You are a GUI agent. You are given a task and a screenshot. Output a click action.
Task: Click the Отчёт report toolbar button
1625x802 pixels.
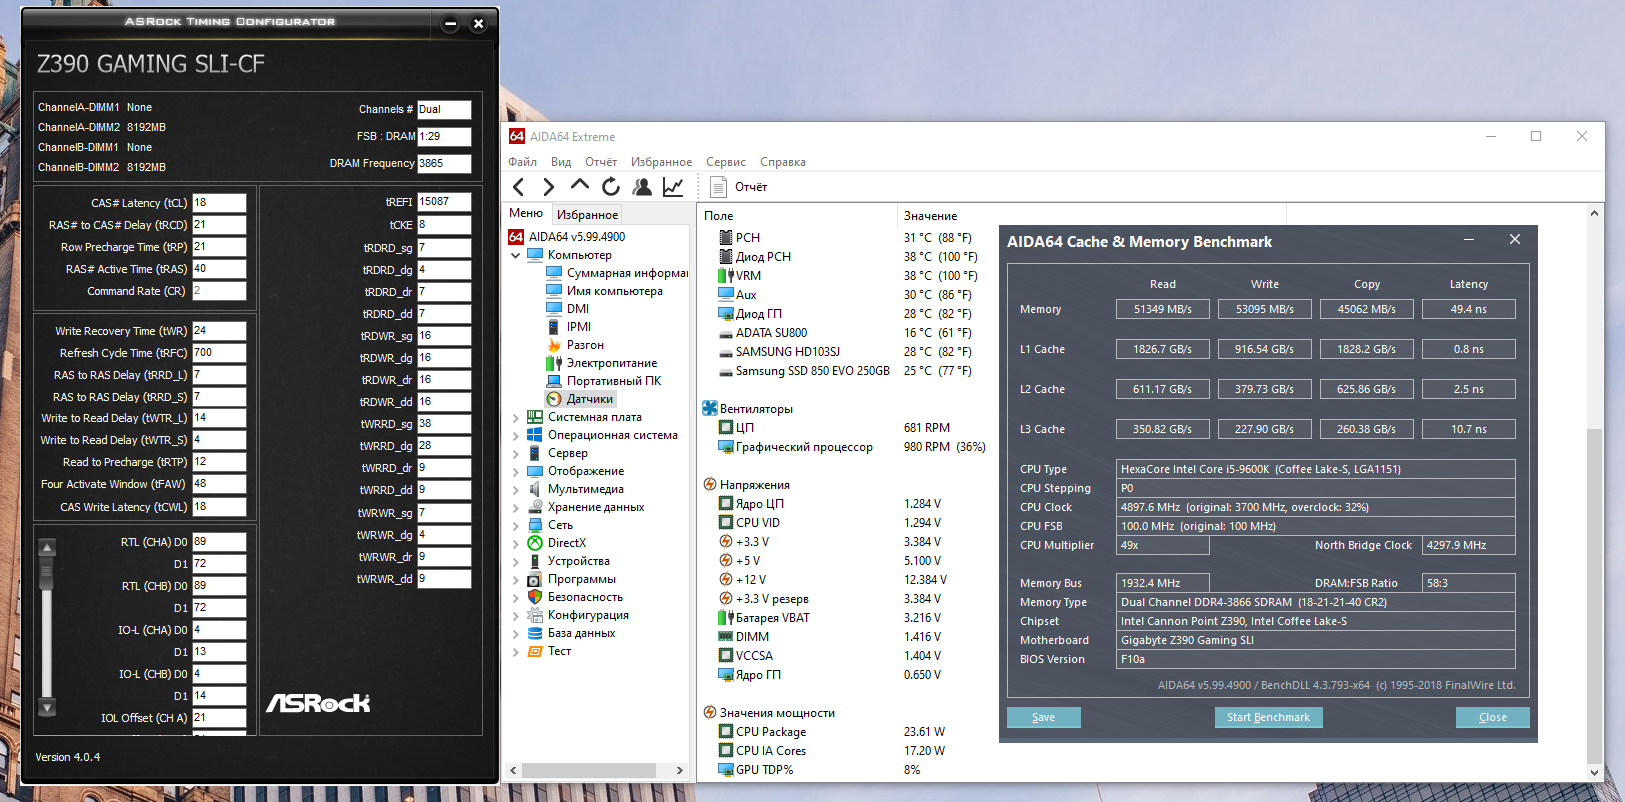[739, 187]
